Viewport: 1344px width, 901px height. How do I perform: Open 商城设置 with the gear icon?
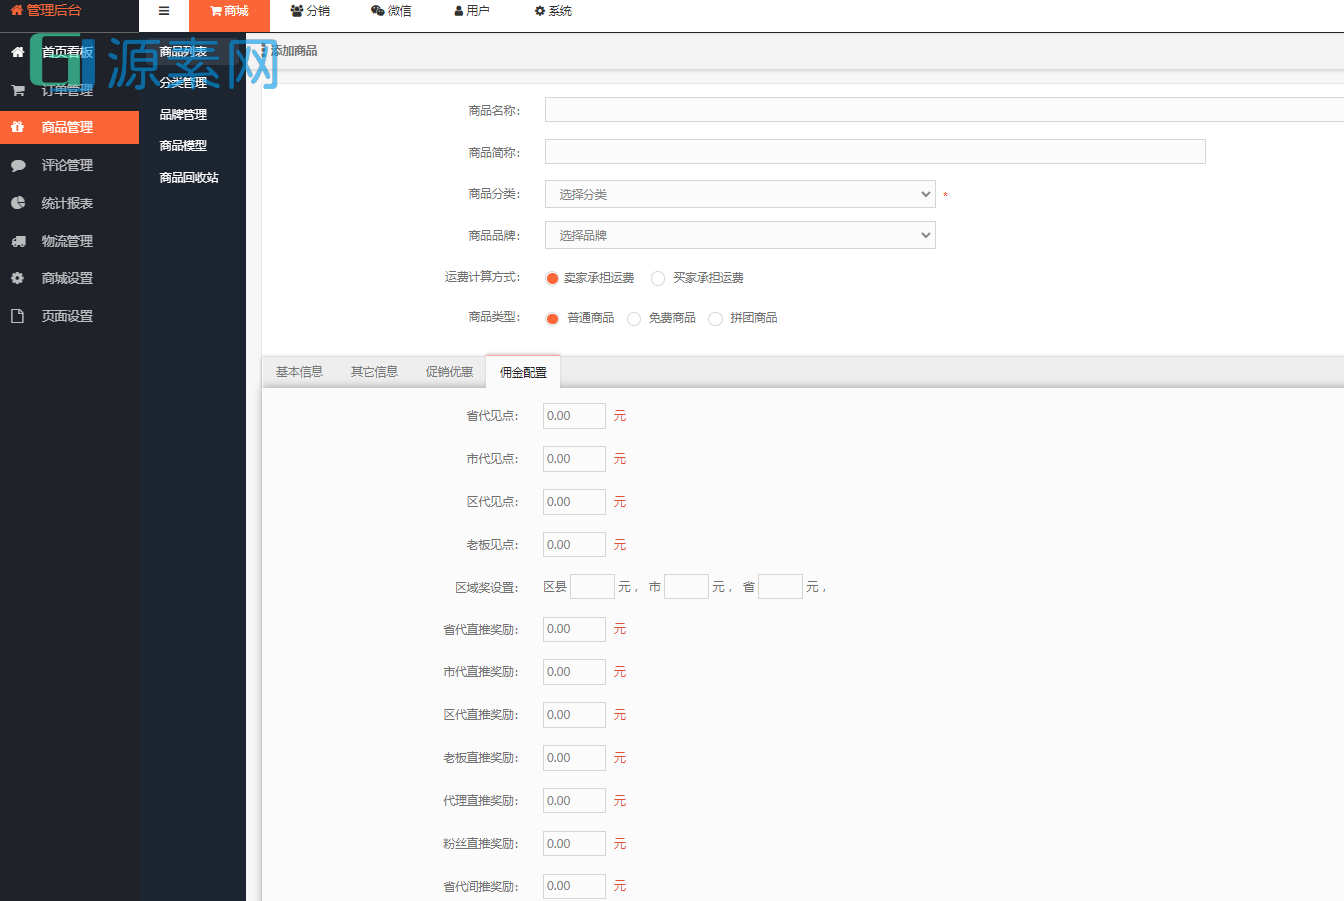coord(16,278)
